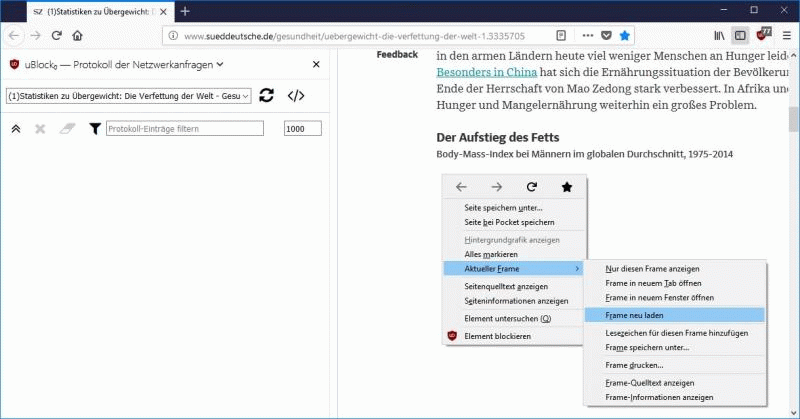Click the filter funnel icon in logger
Viewport: 800px width, 419px height.
[95, 129]
